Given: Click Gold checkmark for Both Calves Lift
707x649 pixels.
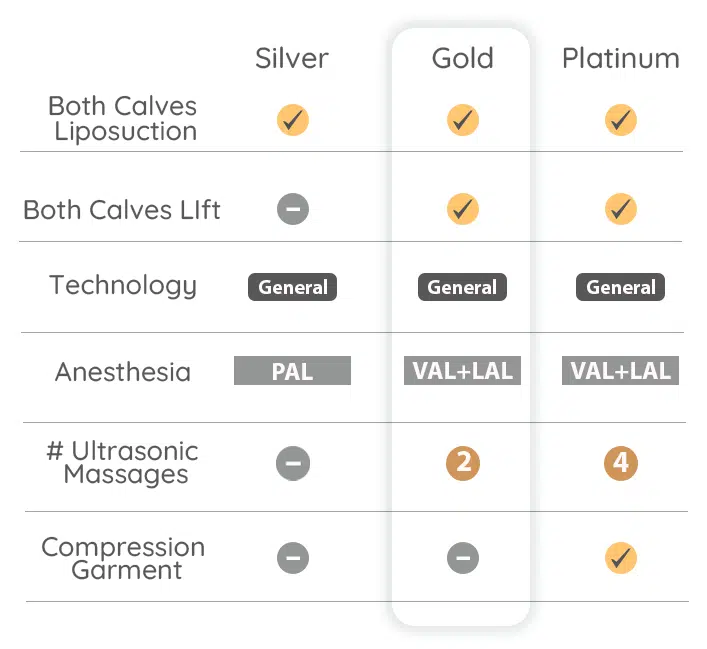Looking at the screenshot, I should coord(462,209).
